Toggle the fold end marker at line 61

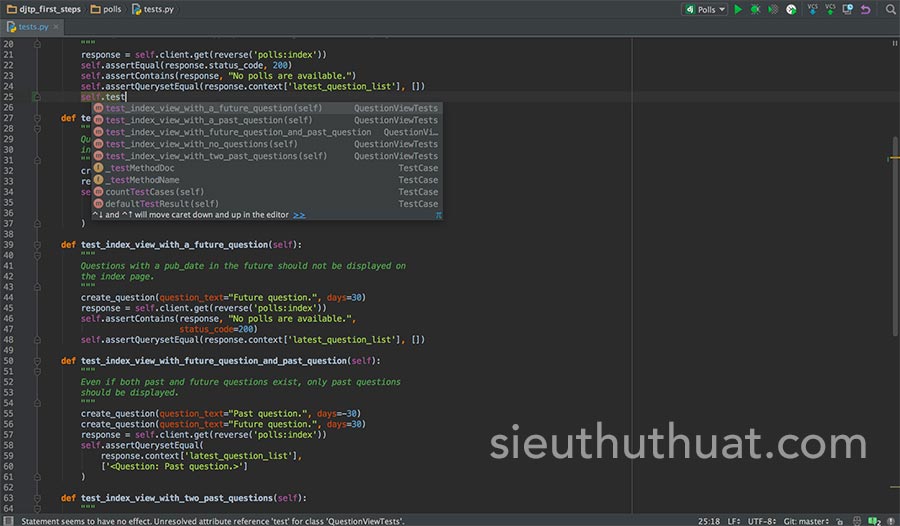[37, 477]
